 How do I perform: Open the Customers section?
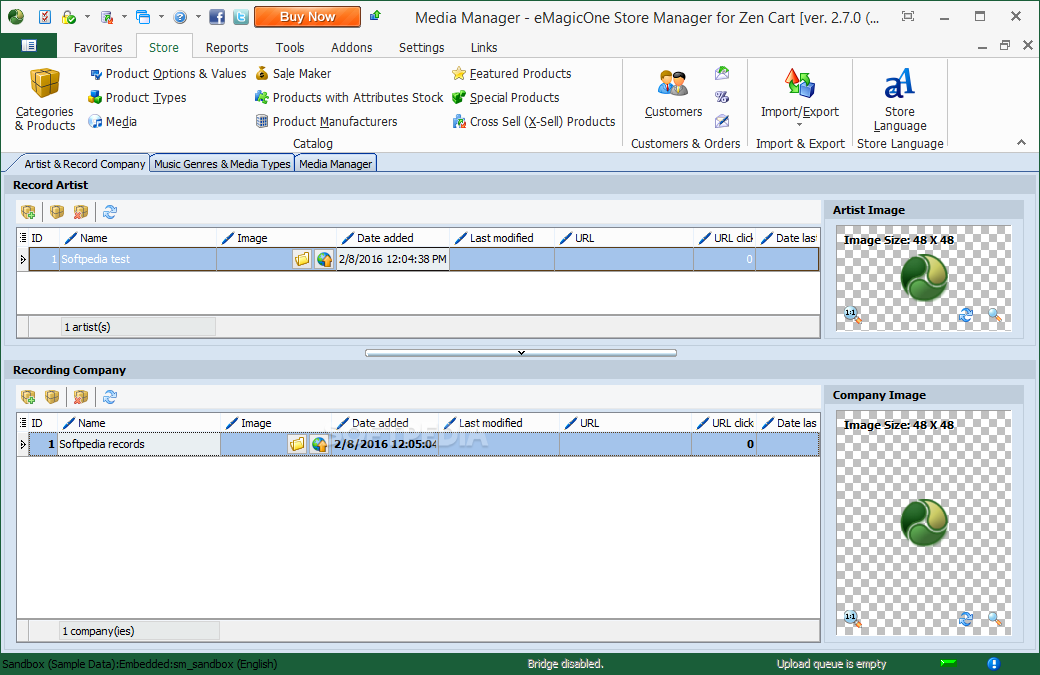pyautogui.click(x=673, y=93)
